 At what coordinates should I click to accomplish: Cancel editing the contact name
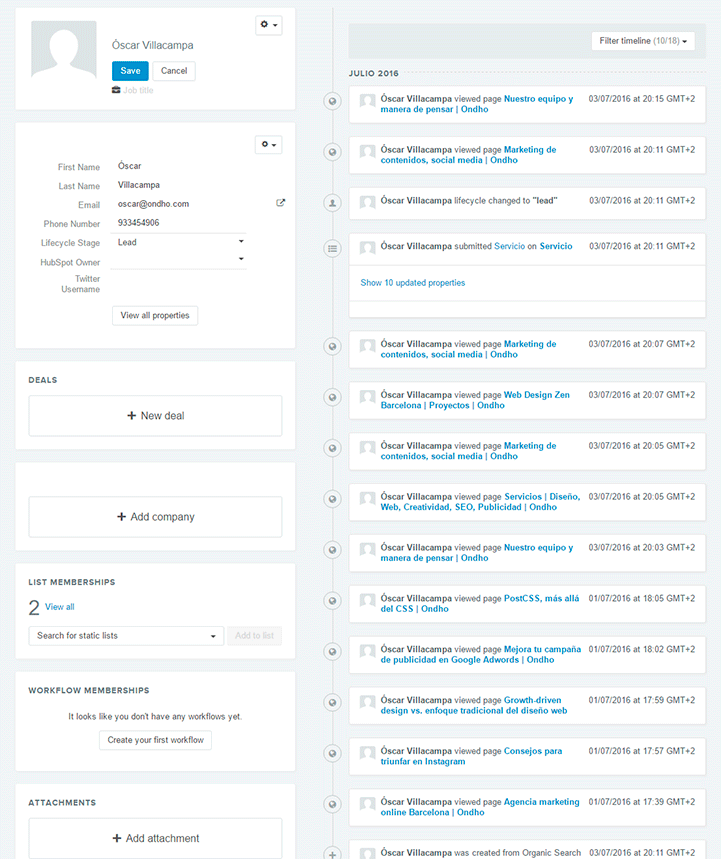tap(174, 71)
